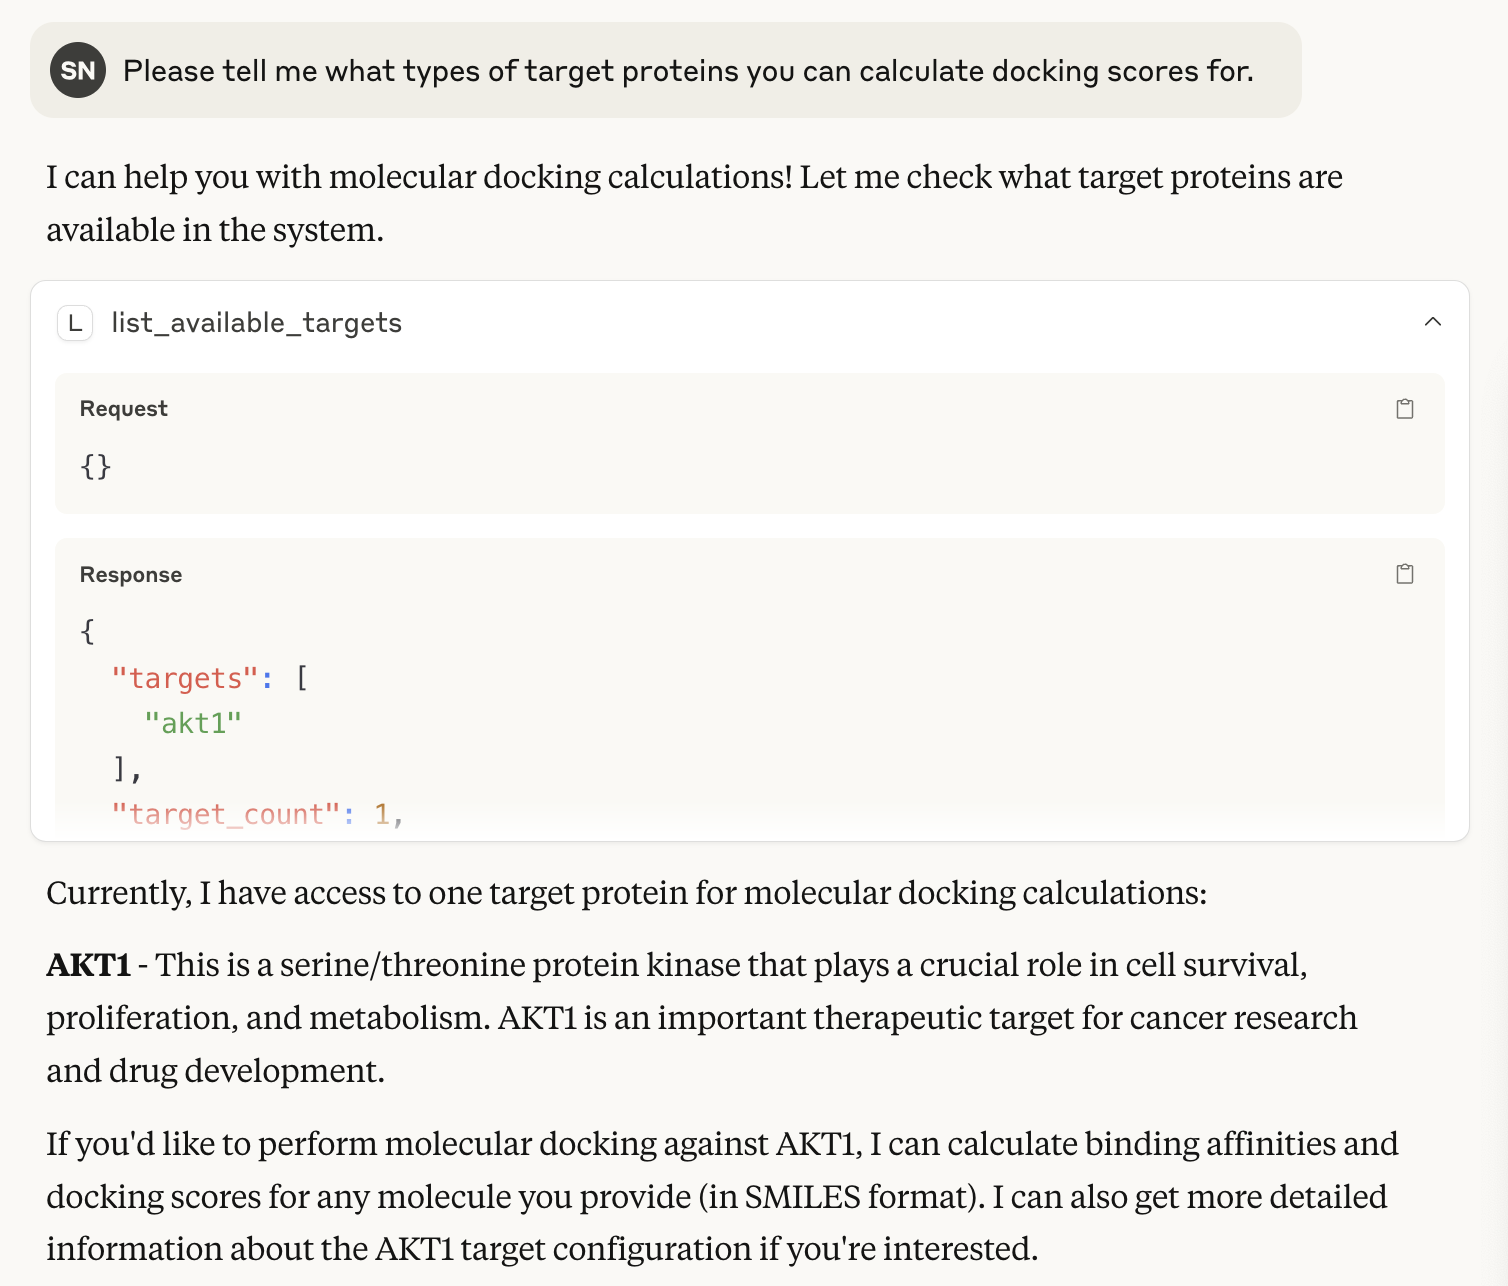Click the opening brace of the Response JSON
The height and width of the screenshot is (1286, 1508).
click(x=88, y=632)
